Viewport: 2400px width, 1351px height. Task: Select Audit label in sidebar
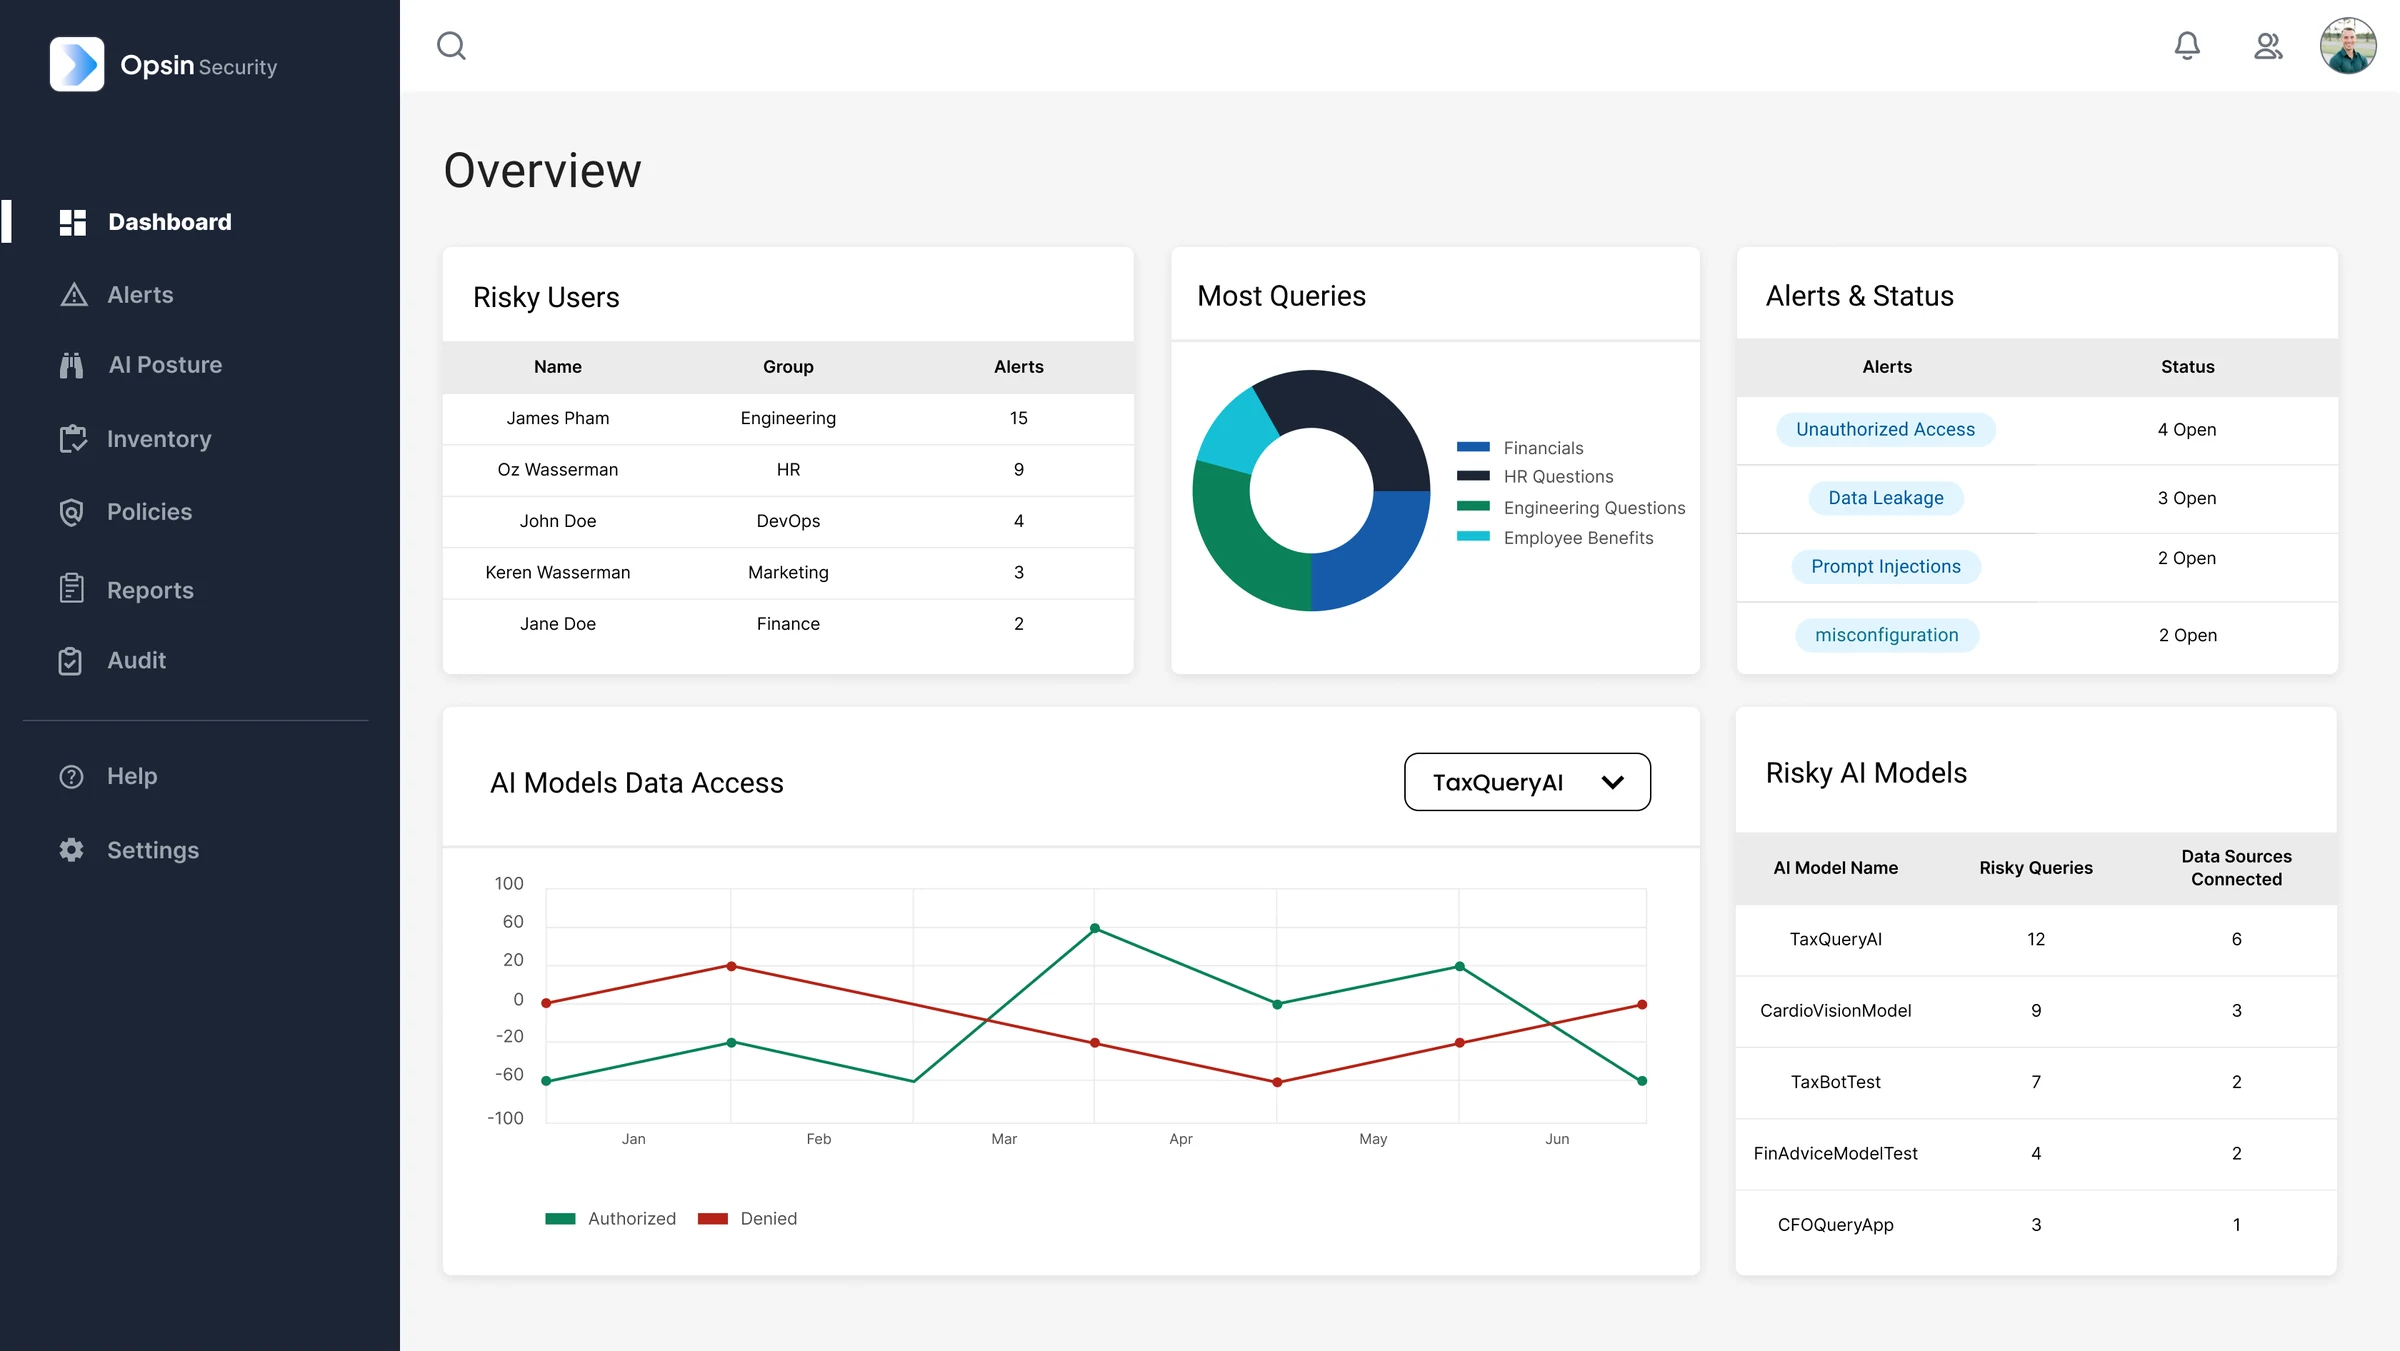click(x=136, y=661)
